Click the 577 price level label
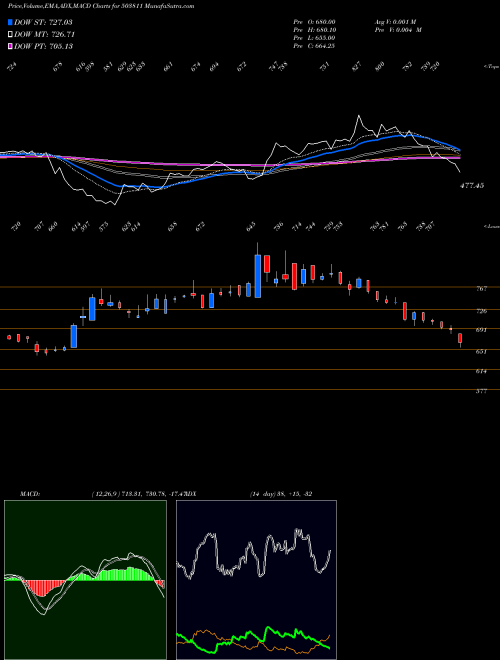Image resolution: width=500 pixels, height=660 pixels. tap(481, 391)
